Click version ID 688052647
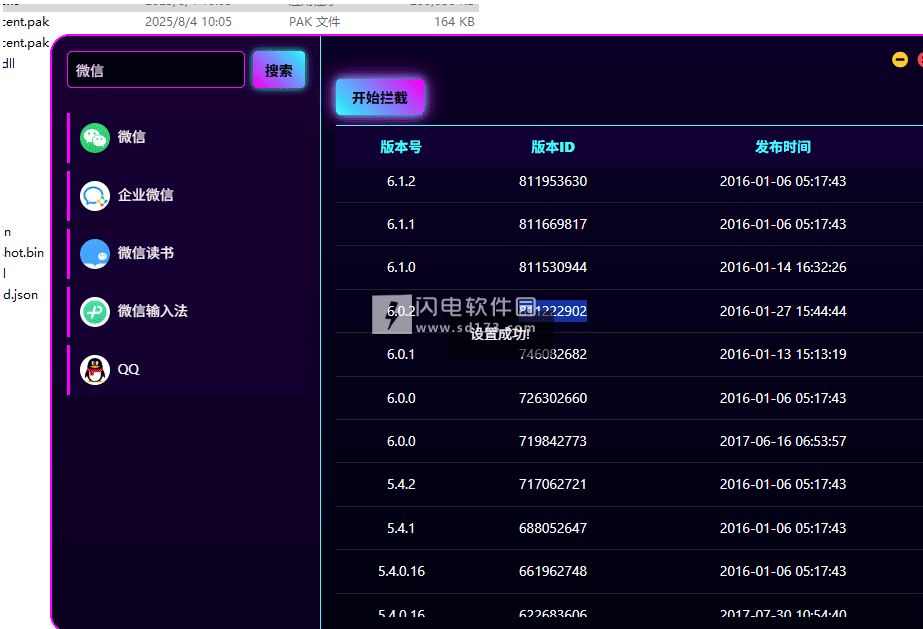 [x=553, y=528]
